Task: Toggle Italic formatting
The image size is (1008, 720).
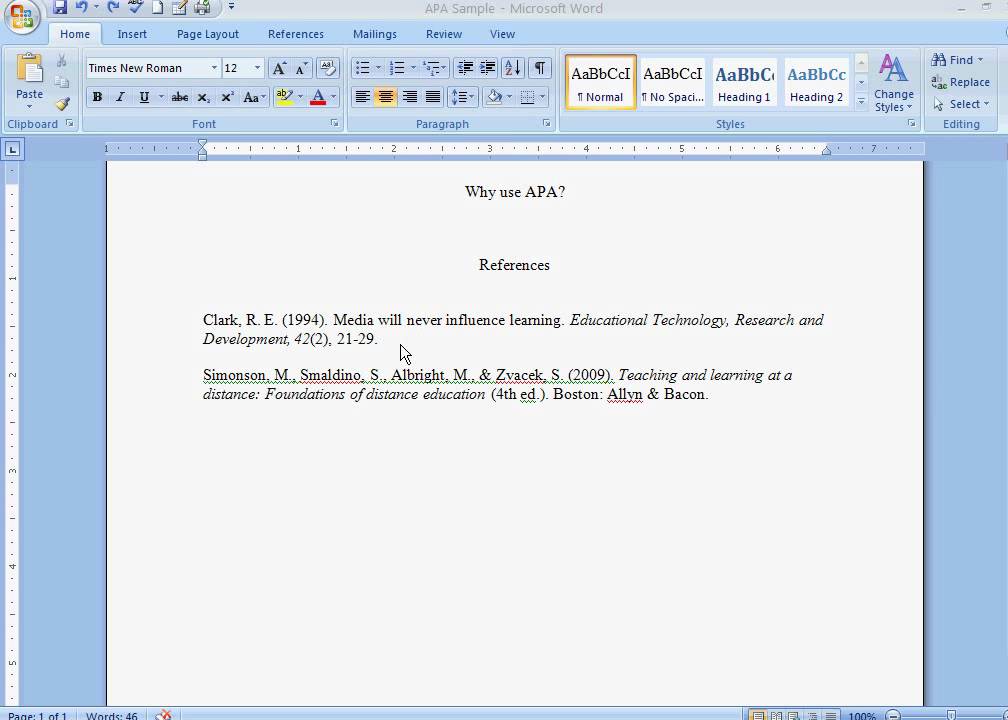Action: coord(120,97)
